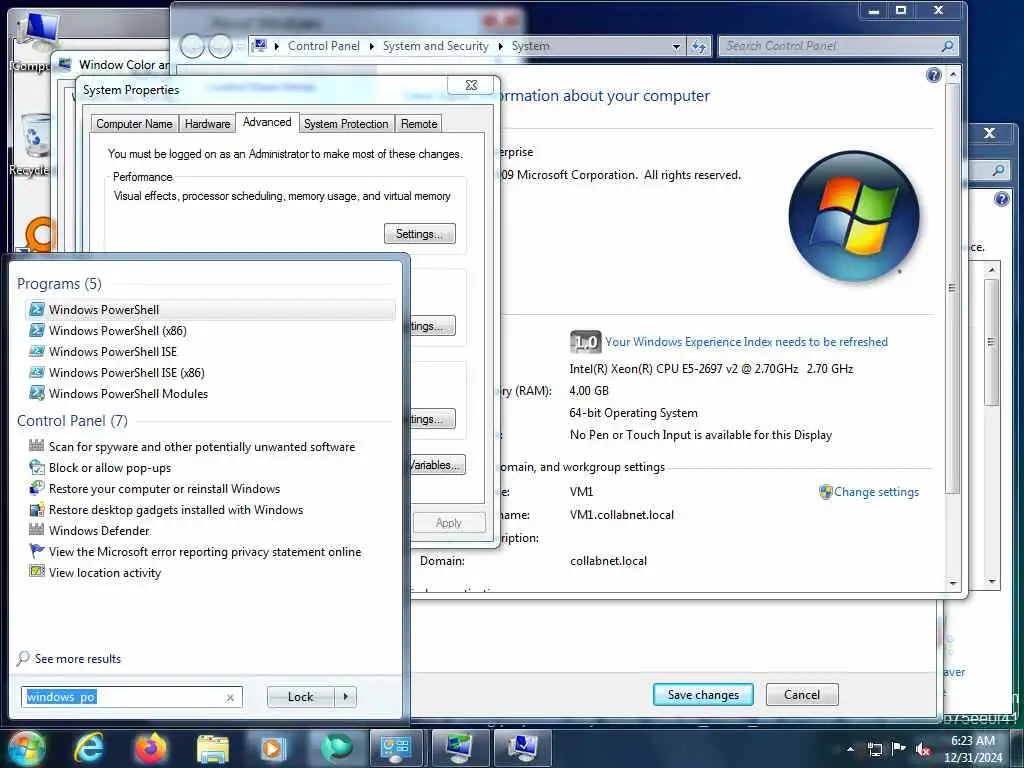Switch to the Hardware tab

click(207, 124)
